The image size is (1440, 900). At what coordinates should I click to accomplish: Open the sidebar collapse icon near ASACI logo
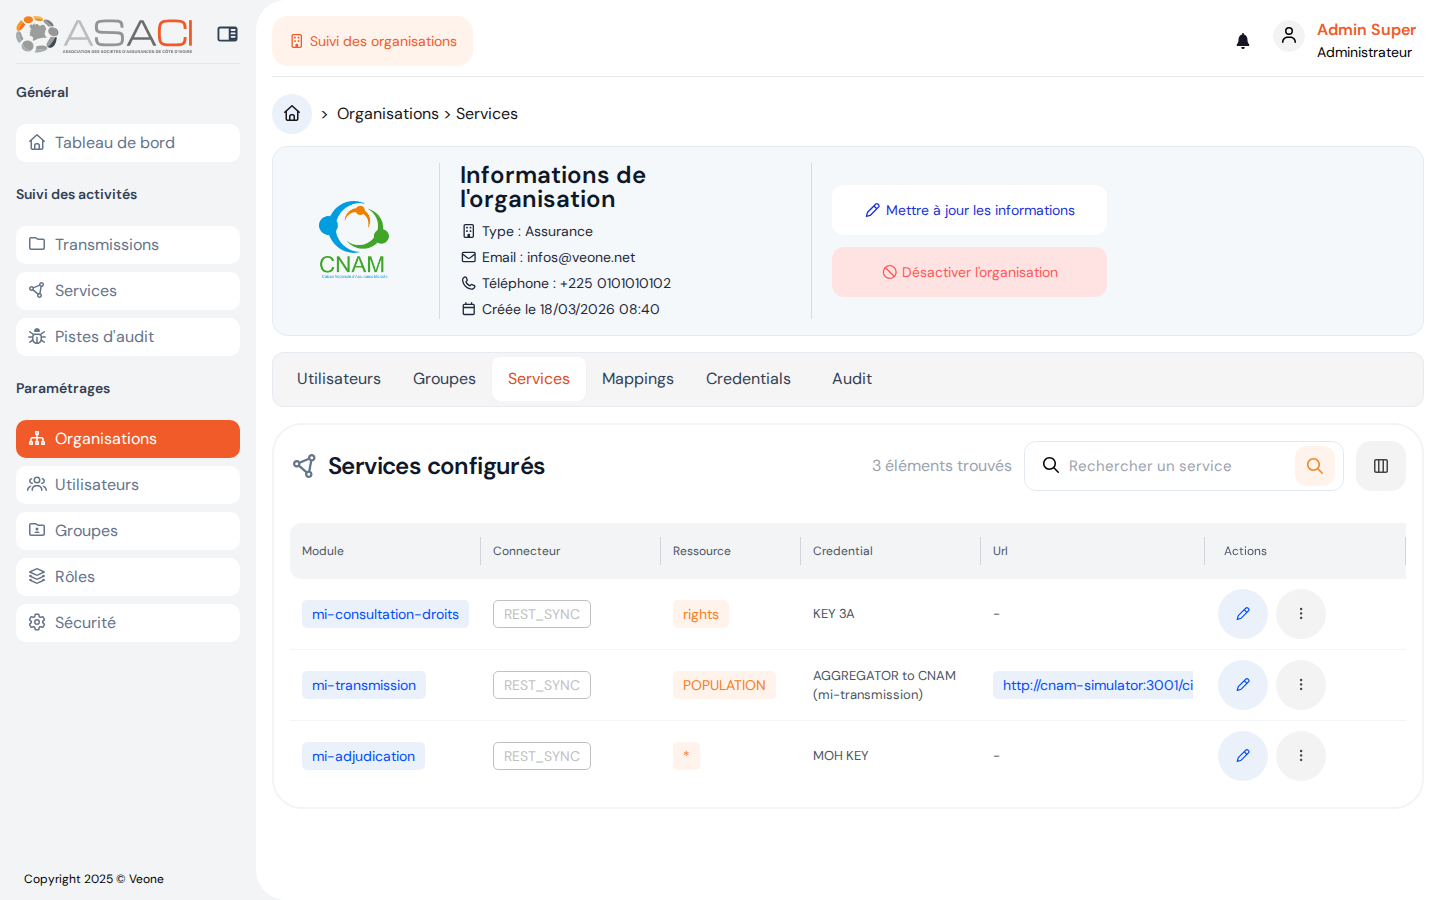point(227,33)
